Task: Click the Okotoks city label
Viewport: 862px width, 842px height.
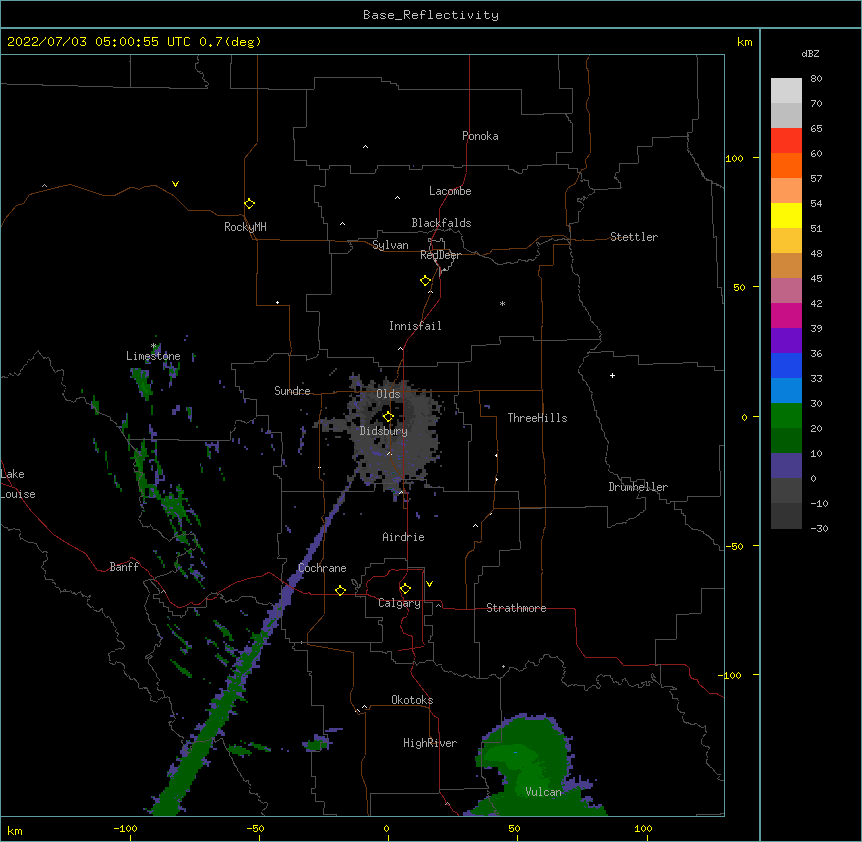Action: (412, 700)
